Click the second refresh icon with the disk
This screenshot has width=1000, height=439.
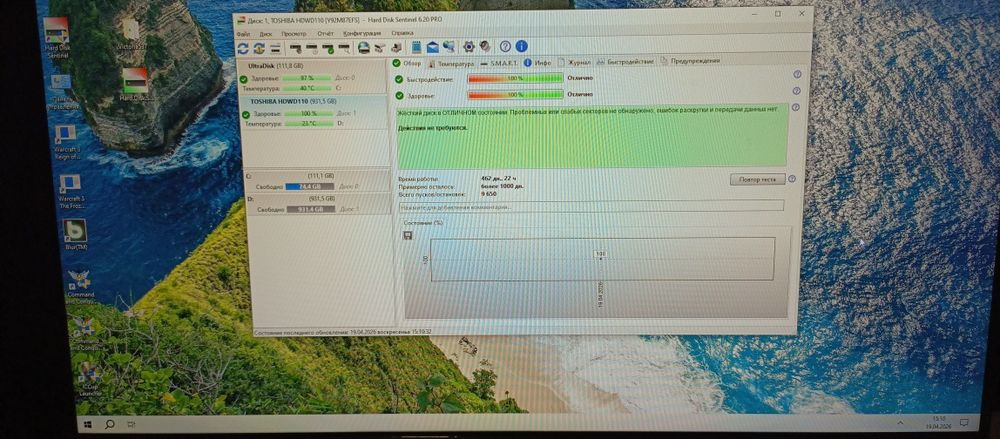click(259, 48)
